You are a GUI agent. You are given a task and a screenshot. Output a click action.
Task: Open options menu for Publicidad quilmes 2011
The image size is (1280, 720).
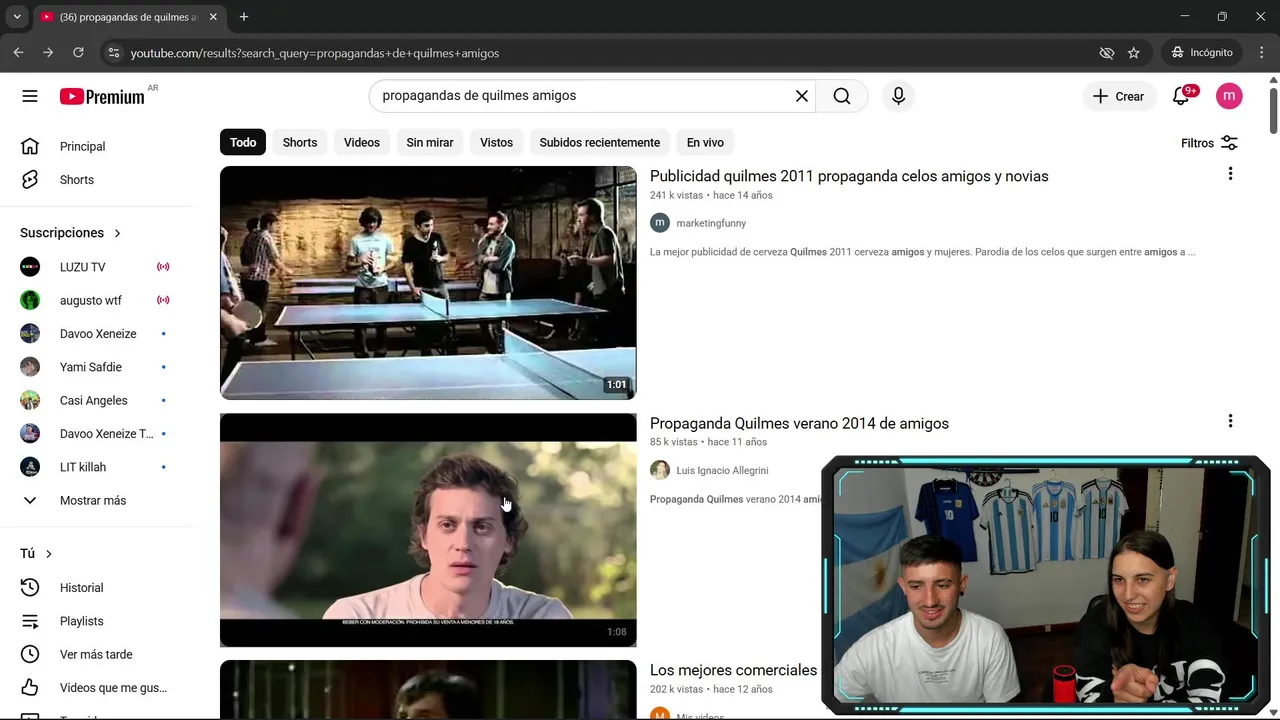pos(1230,174)
